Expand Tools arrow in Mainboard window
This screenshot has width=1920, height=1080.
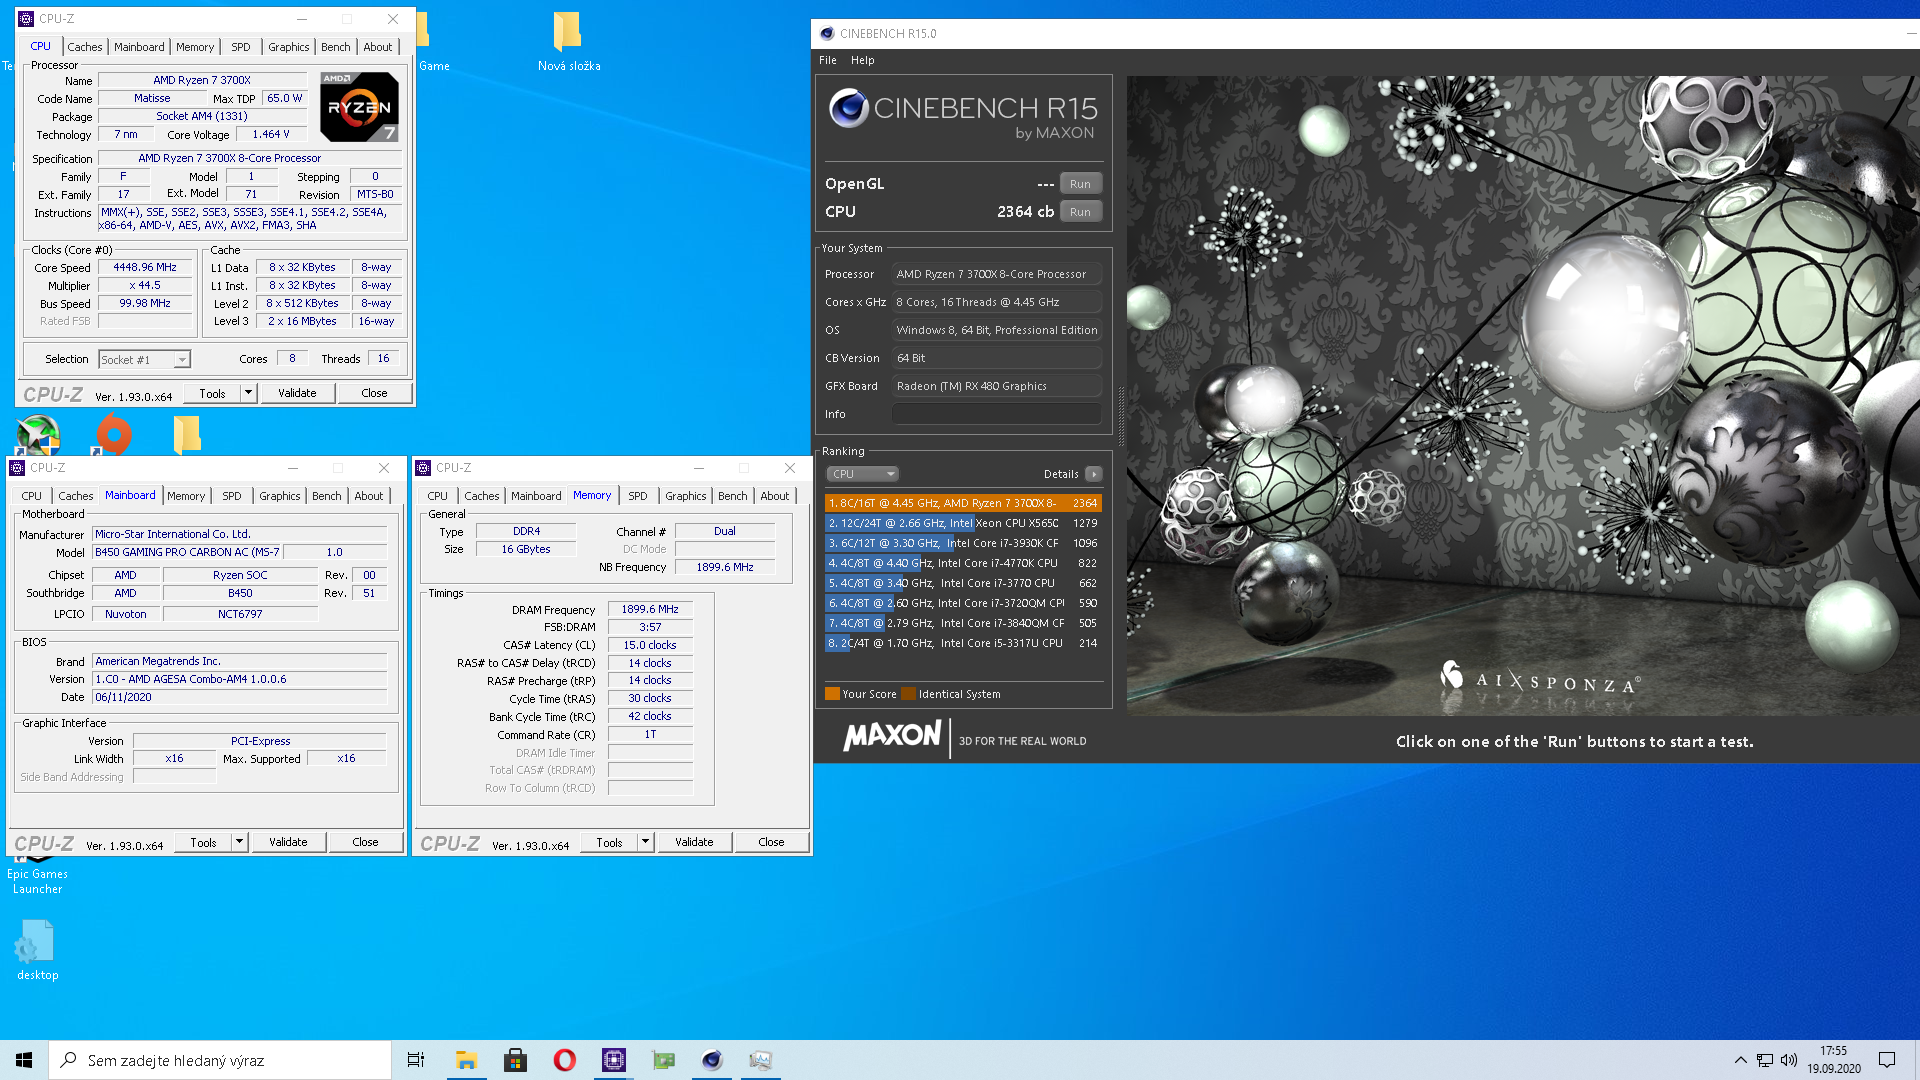(x=239, y=842)
